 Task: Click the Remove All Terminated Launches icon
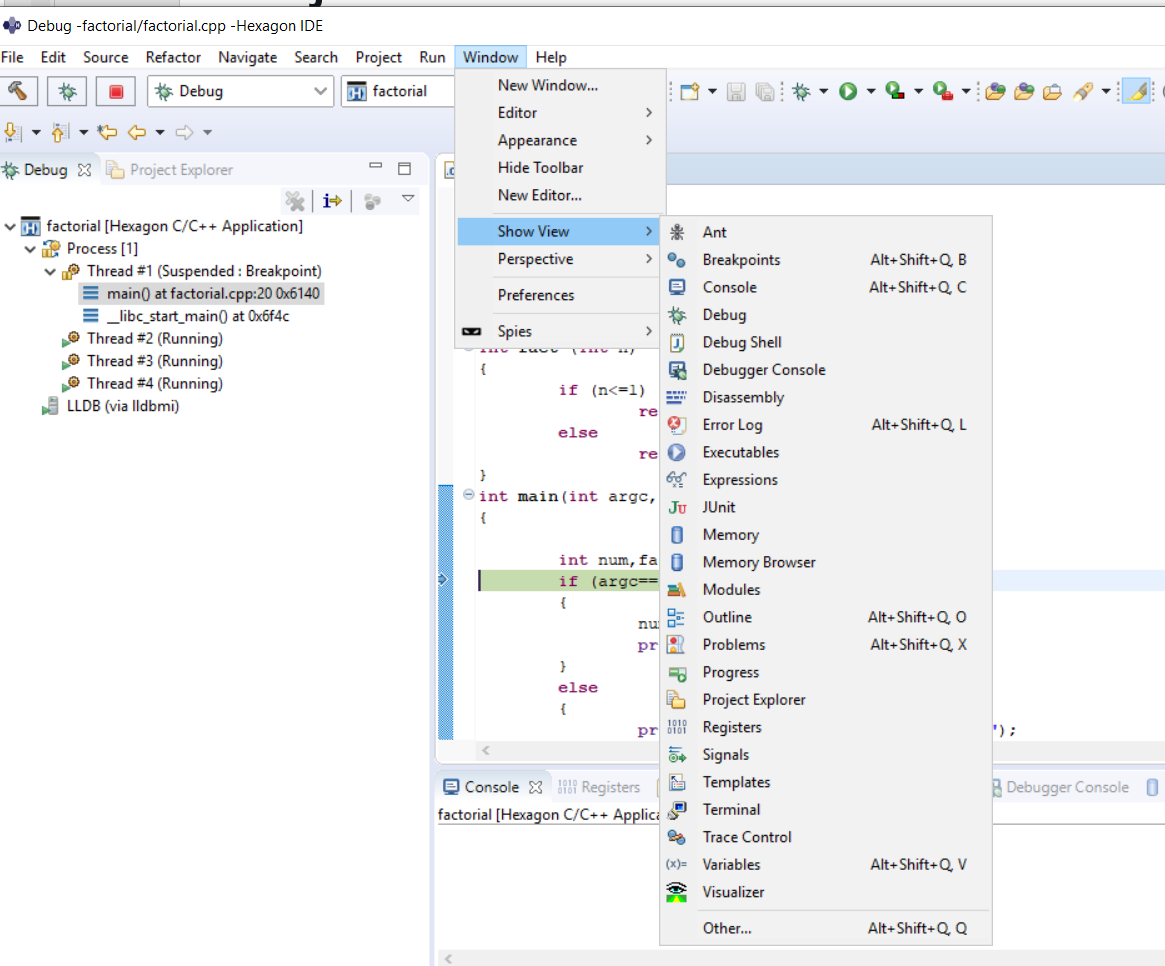pyautogui.click(x=294, y=201)
